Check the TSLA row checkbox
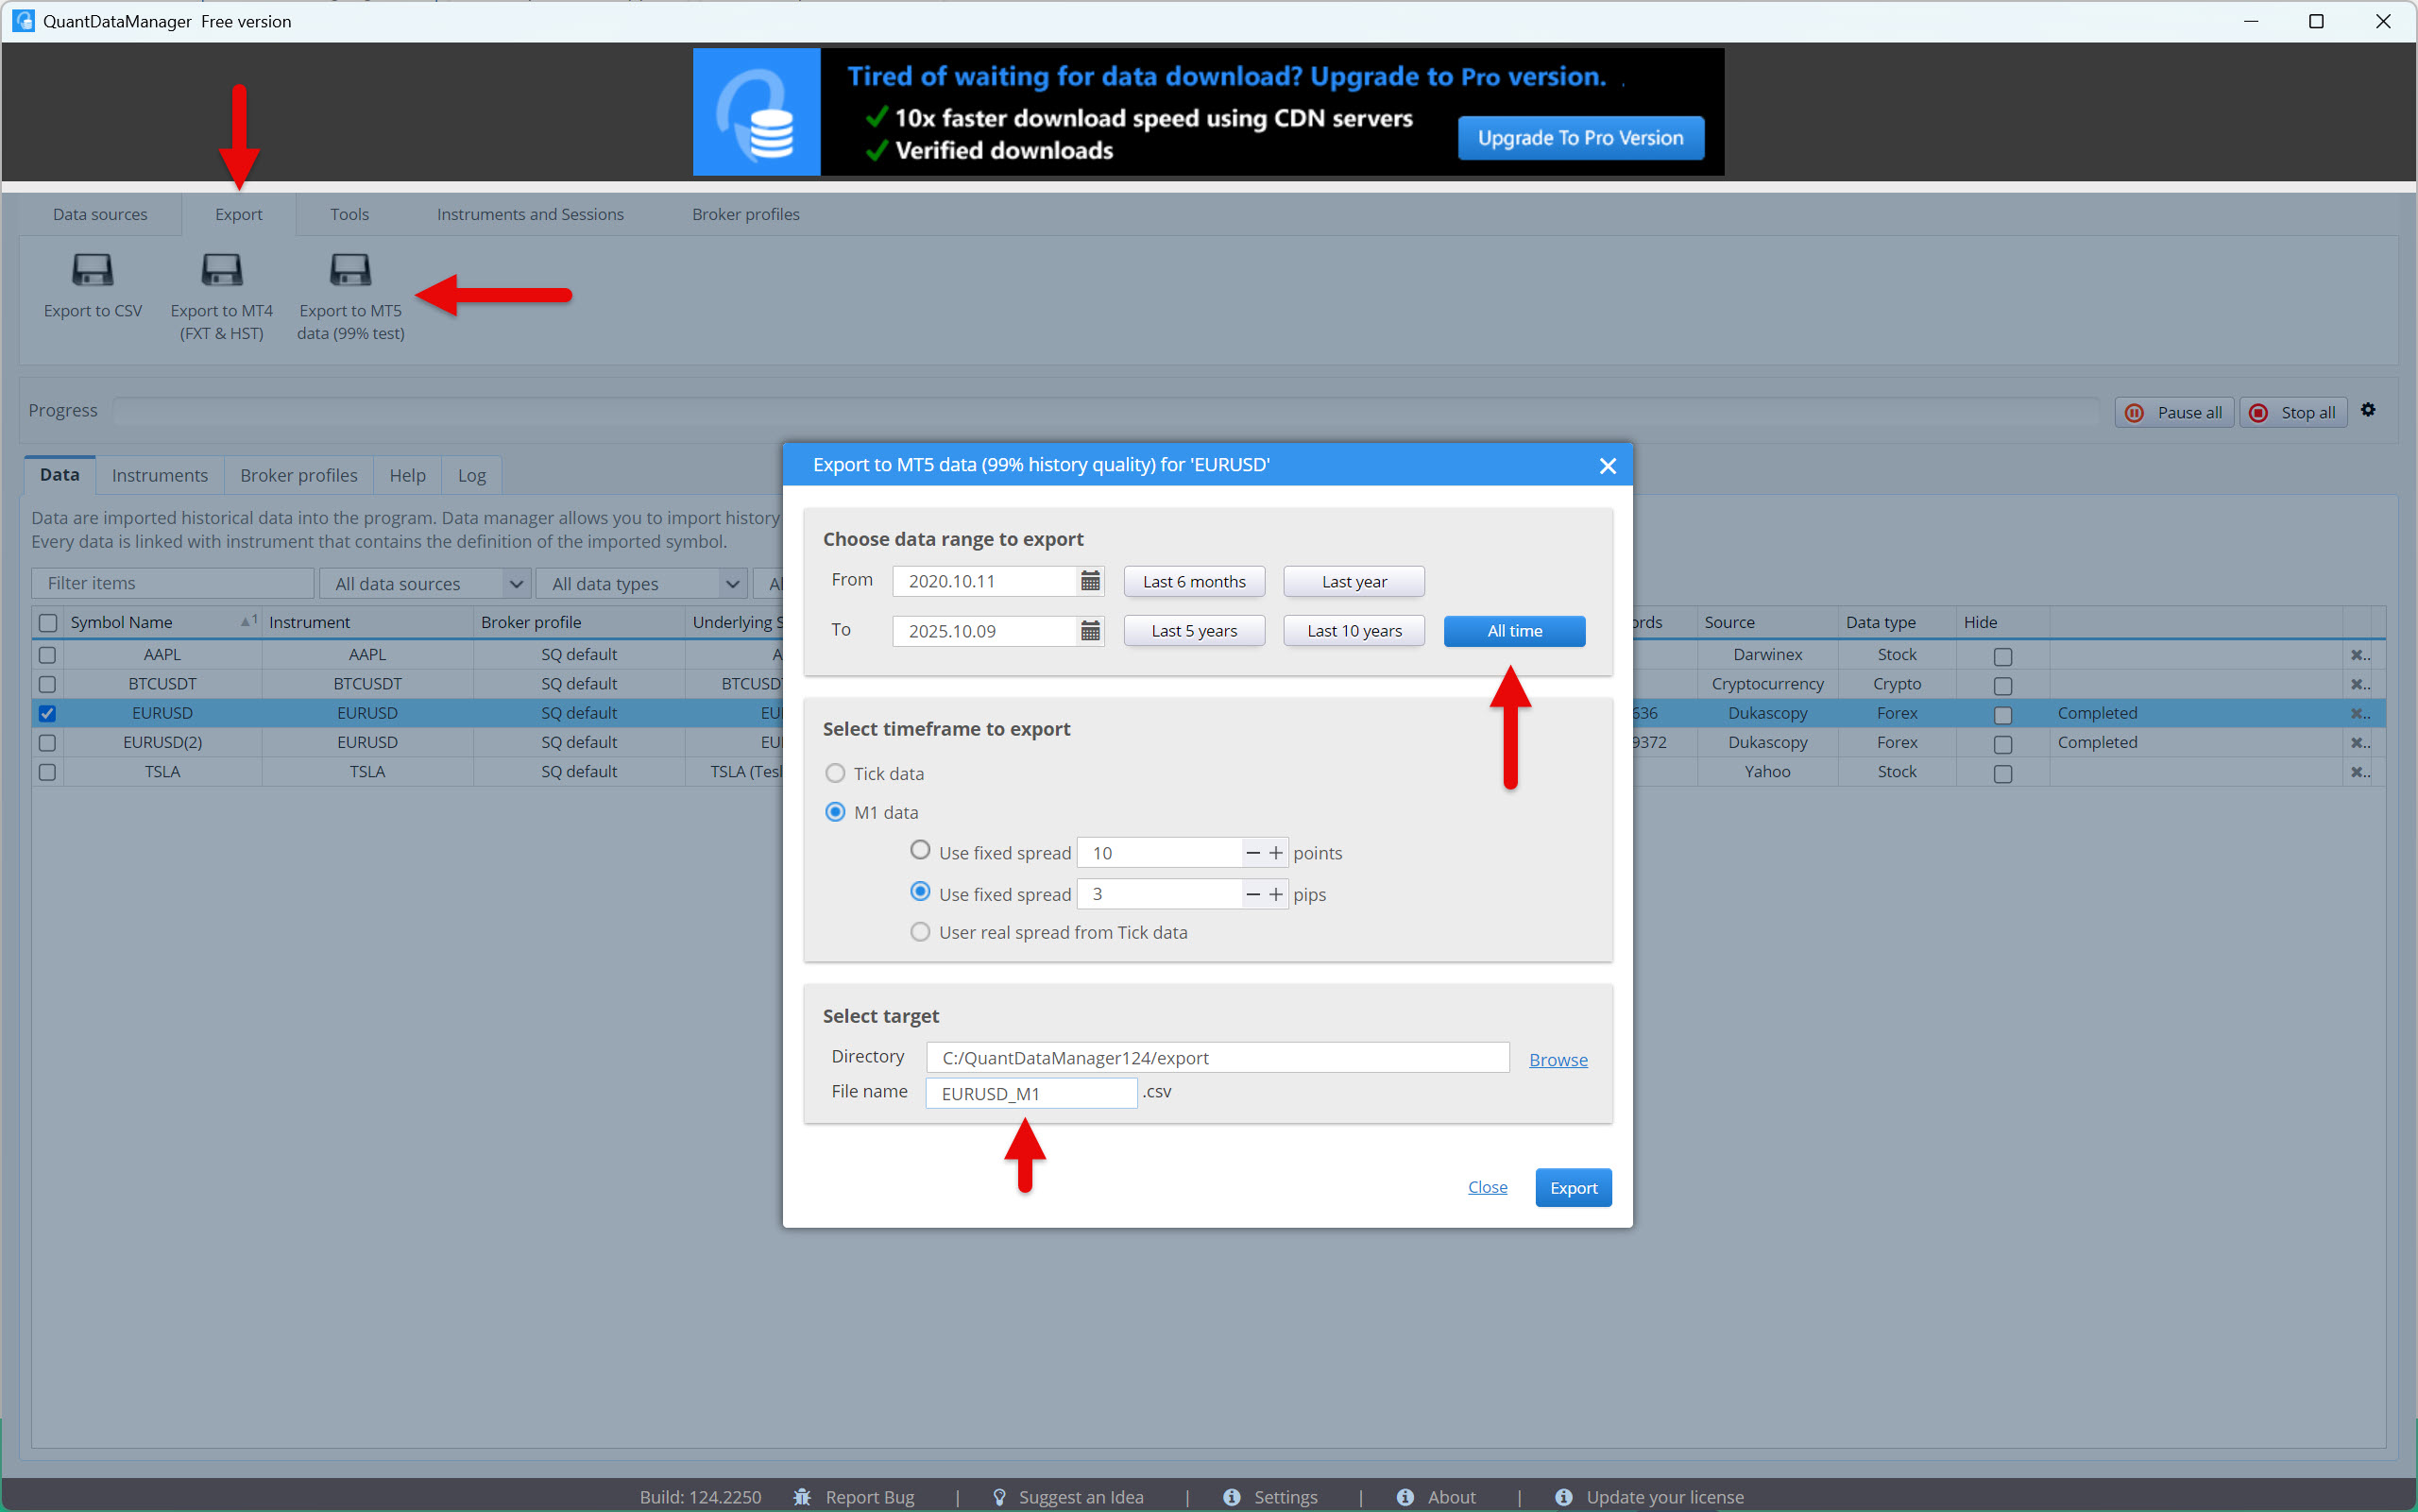 pyautogui.click(x=47, y=772)
